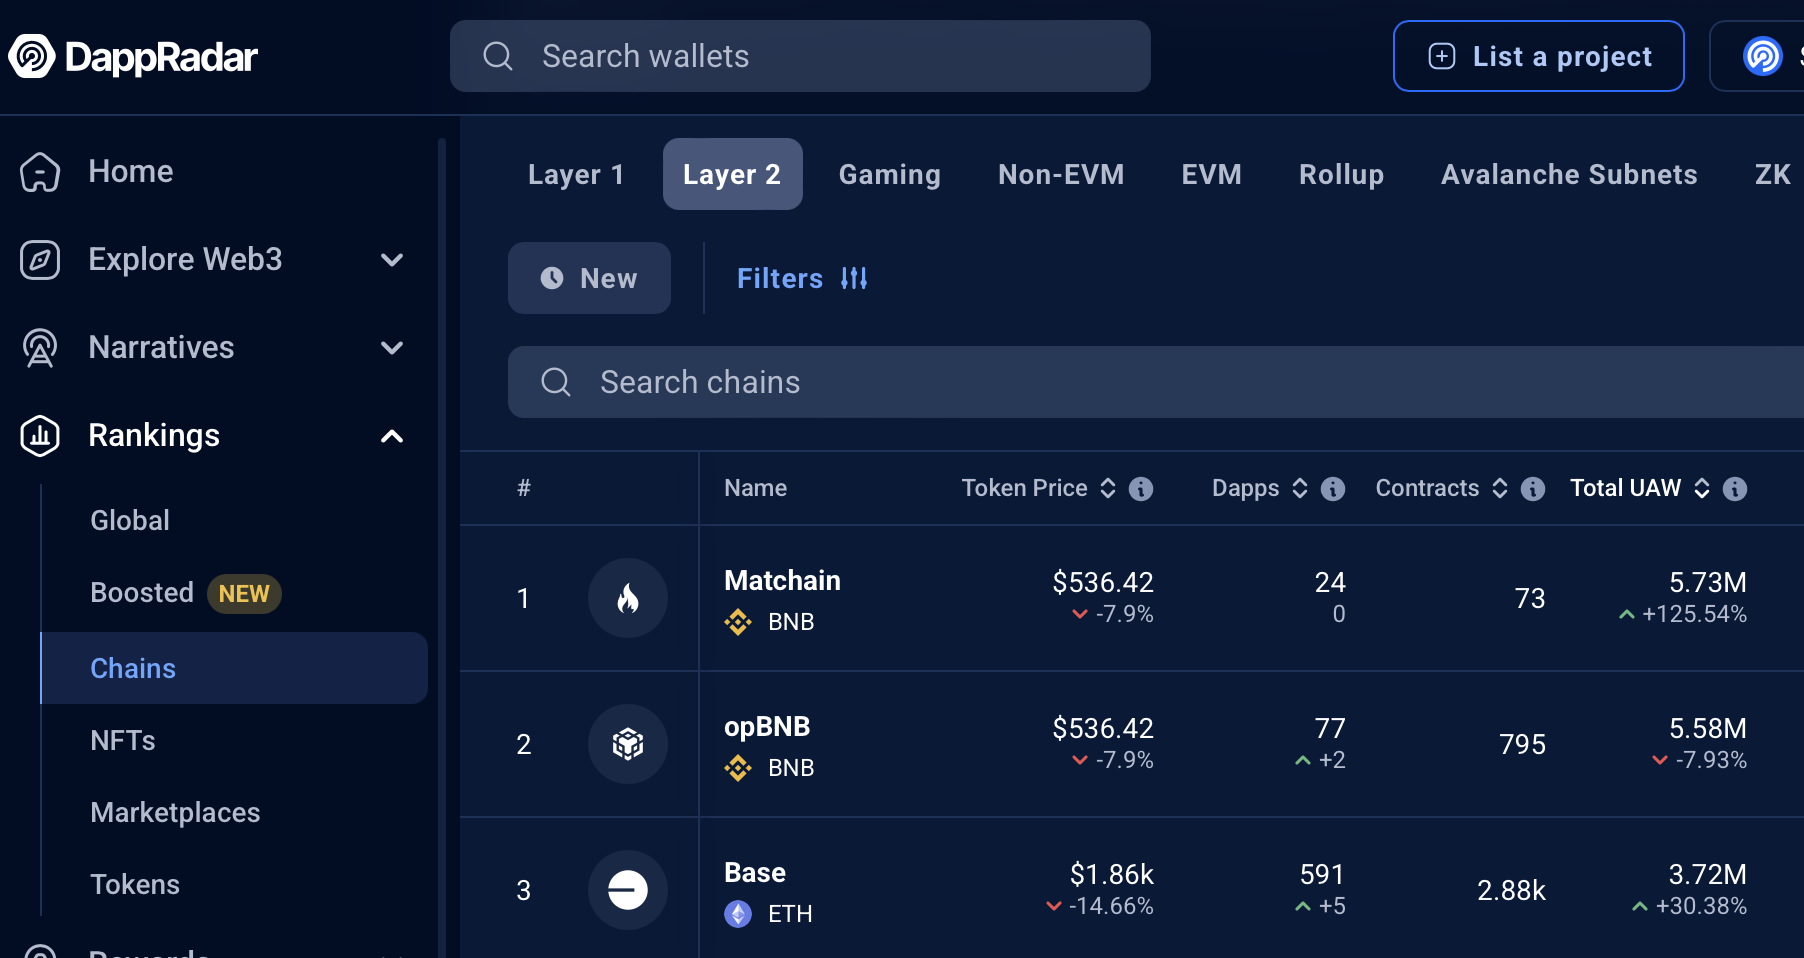The width and height of the screenshot is (1804, 958).
Task: Click the Name column header
Action: point(755,488)
